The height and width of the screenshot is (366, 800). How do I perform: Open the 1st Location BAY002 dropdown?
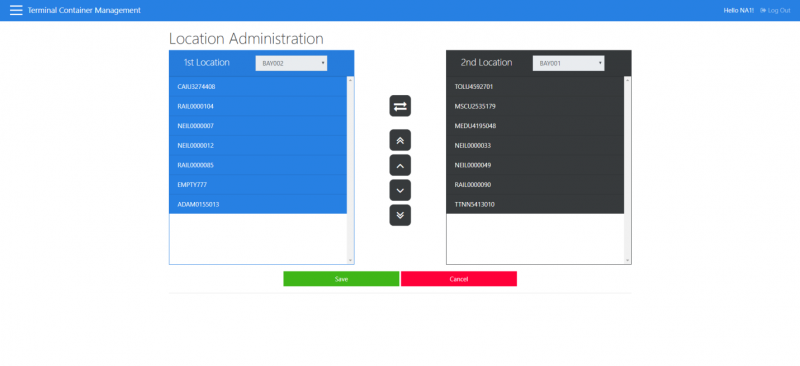click(291, 63)
